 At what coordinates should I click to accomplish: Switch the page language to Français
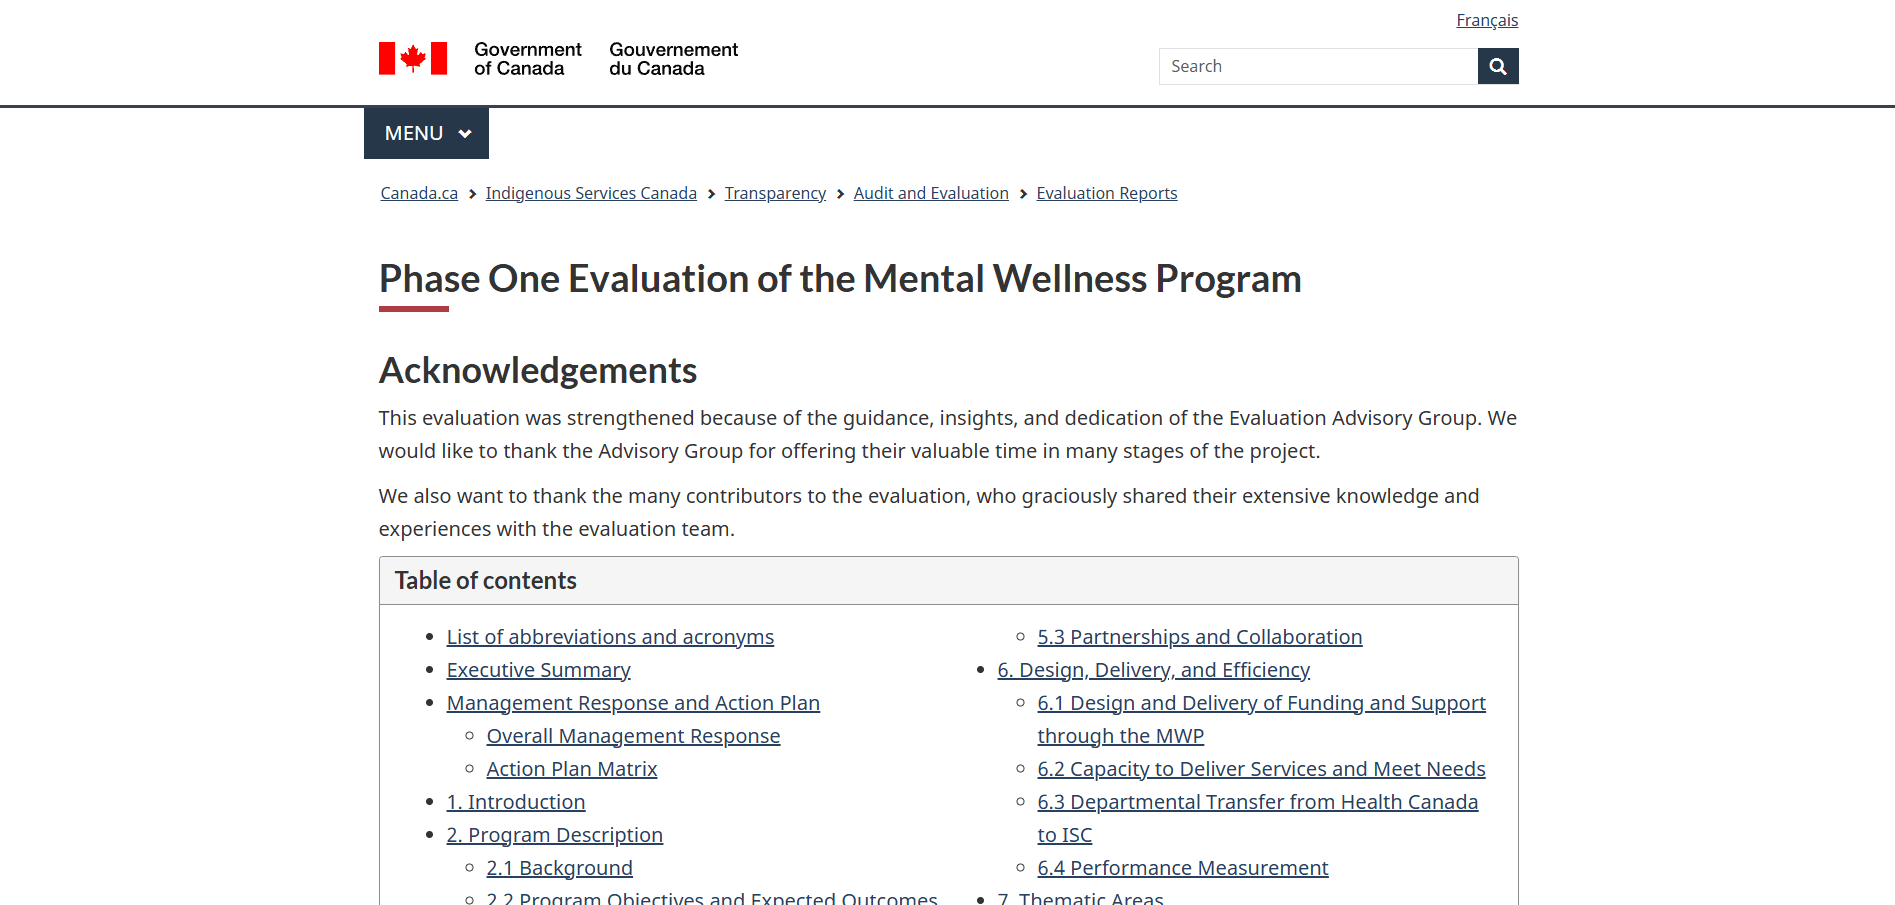1487,19
